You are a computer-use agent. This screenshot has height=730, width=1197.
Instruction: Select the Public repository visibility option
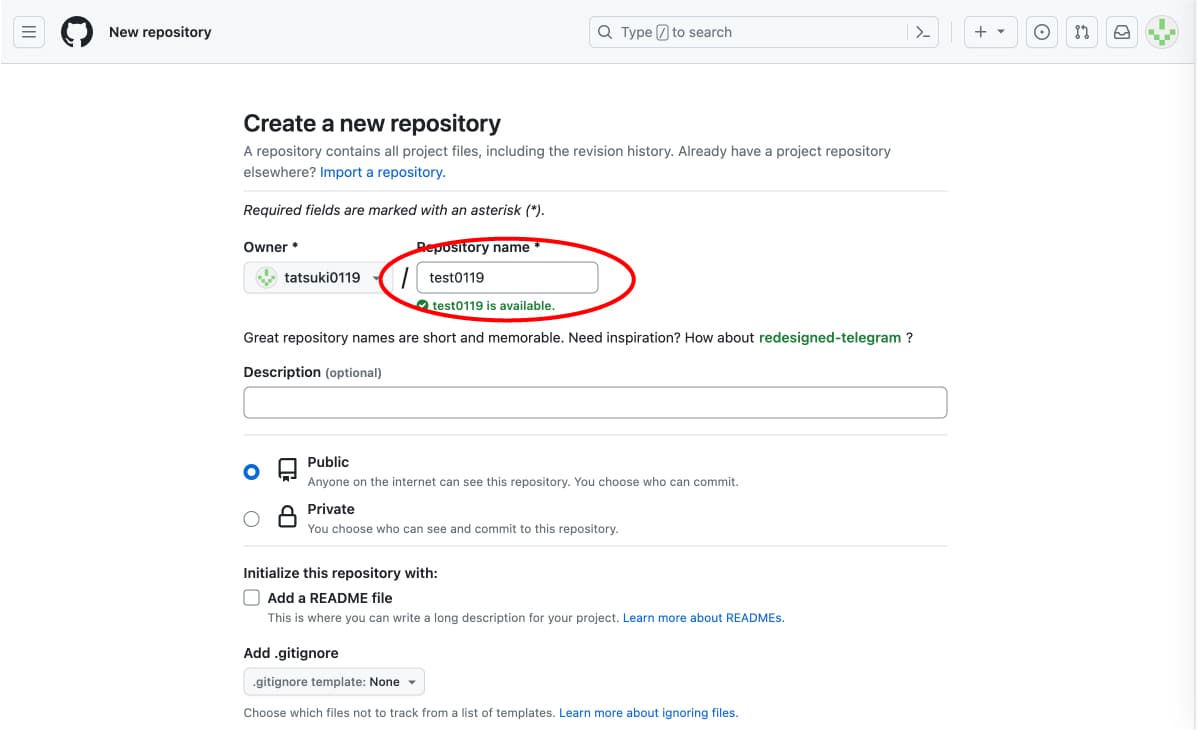[x=251, y=471]
